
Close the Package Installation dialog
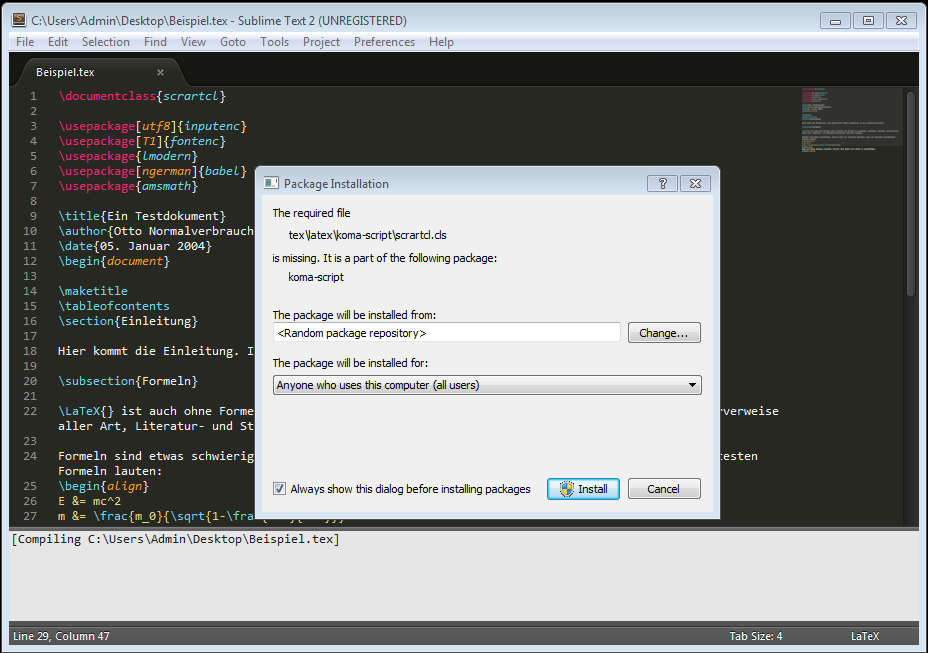pos(695,184)
